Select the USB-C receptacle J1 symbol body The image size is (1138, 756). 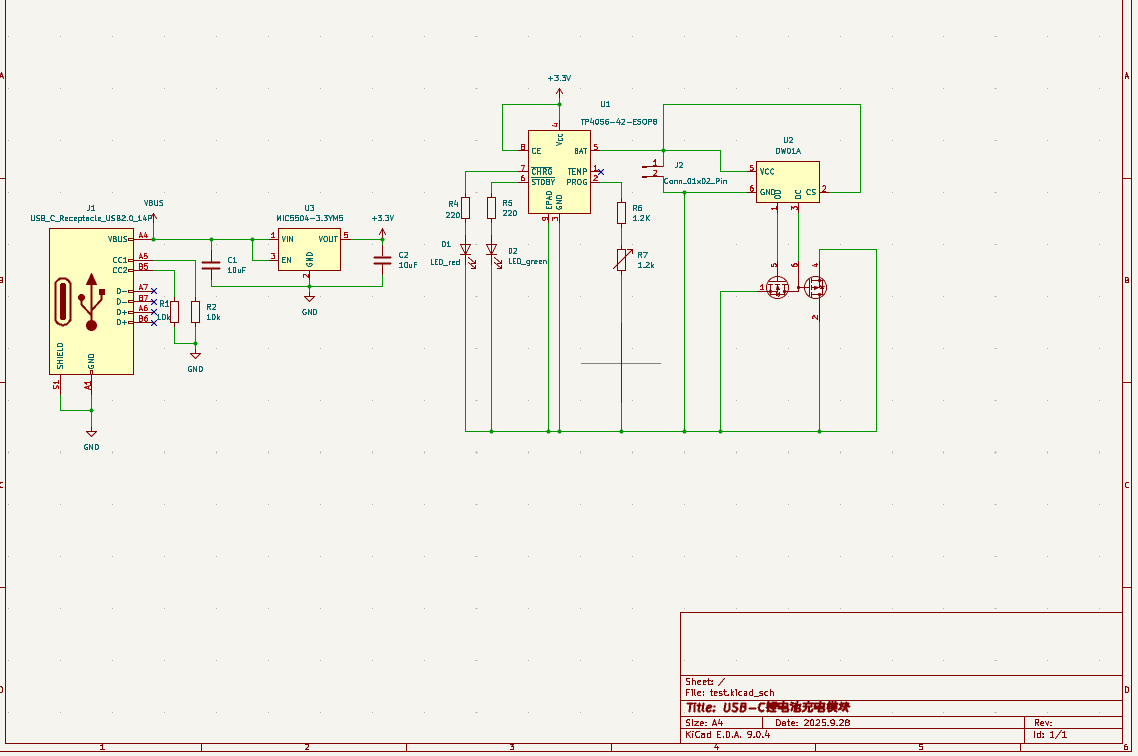tap(91, 301)
